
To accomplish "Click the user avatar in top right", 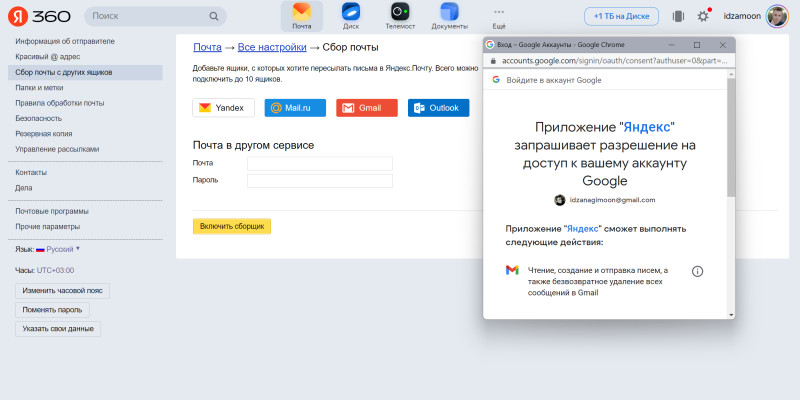I will [777, 16].
